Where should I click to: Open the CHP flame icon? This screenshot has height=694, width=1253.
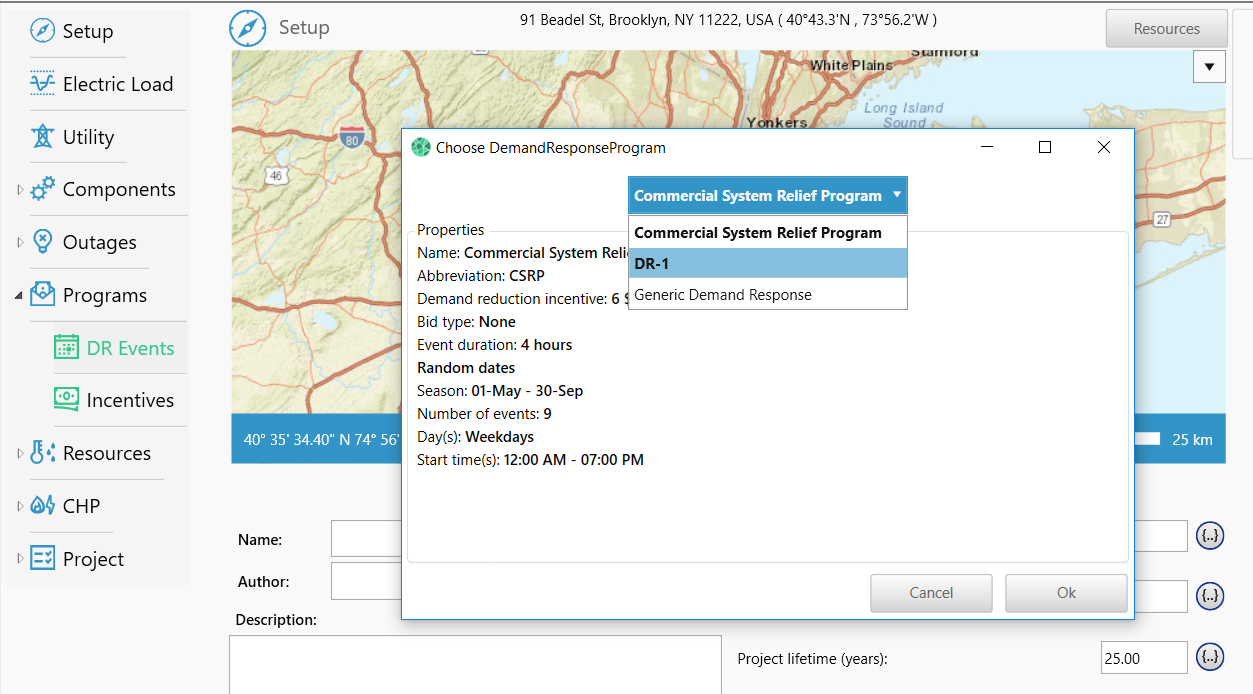point(42,506)
